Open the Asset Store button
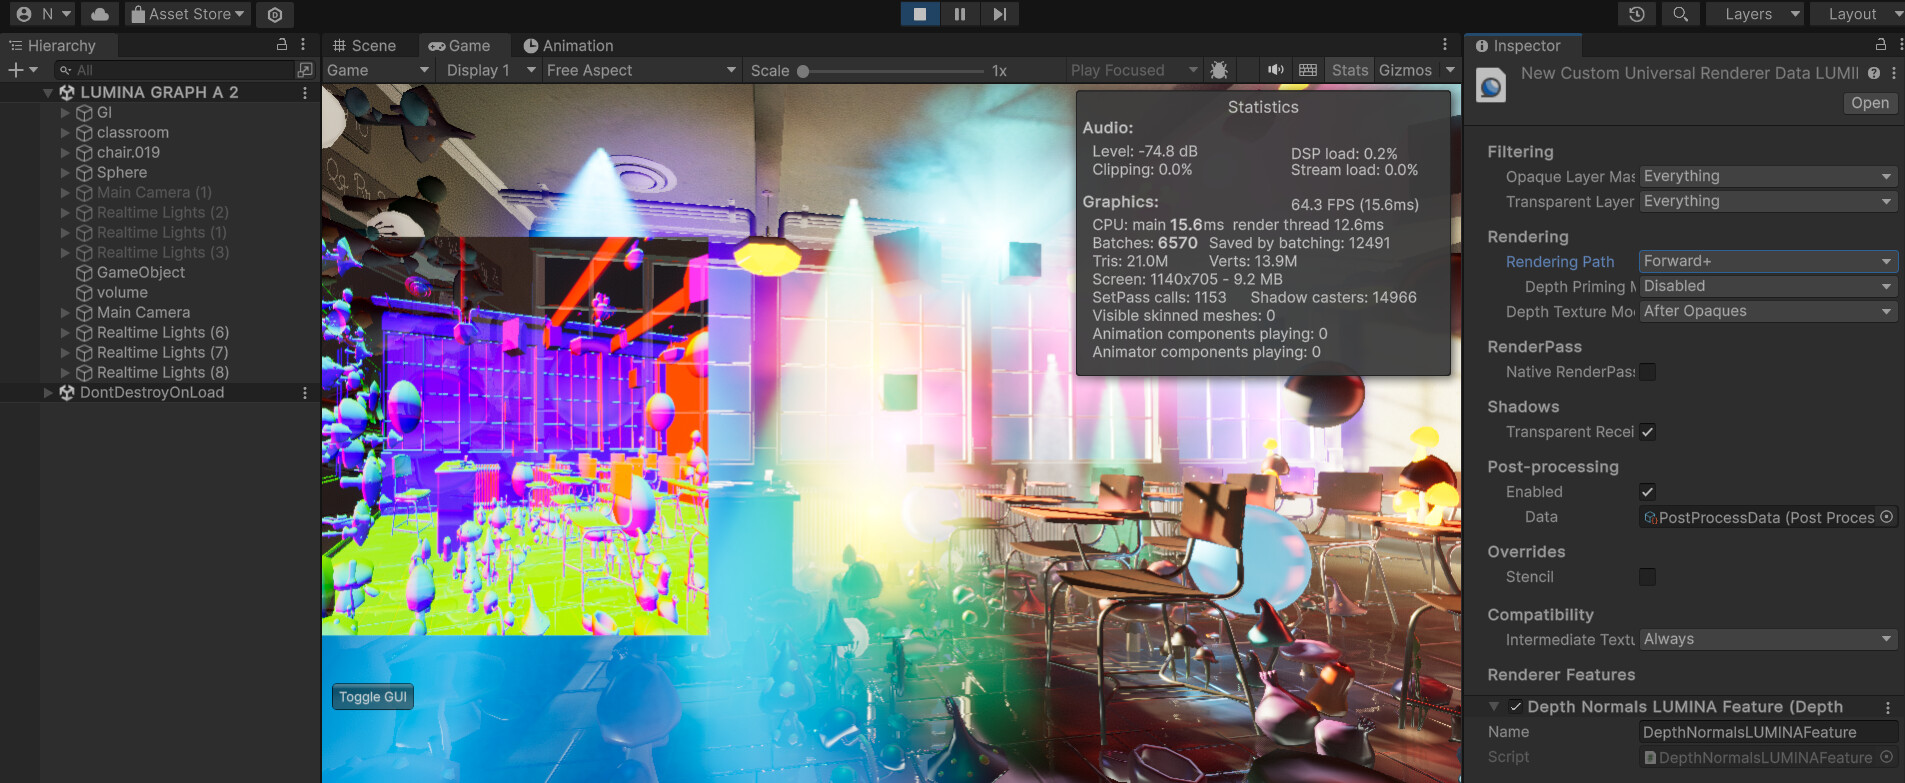The width and height of the screenshot is (1905, 783). 188,14
